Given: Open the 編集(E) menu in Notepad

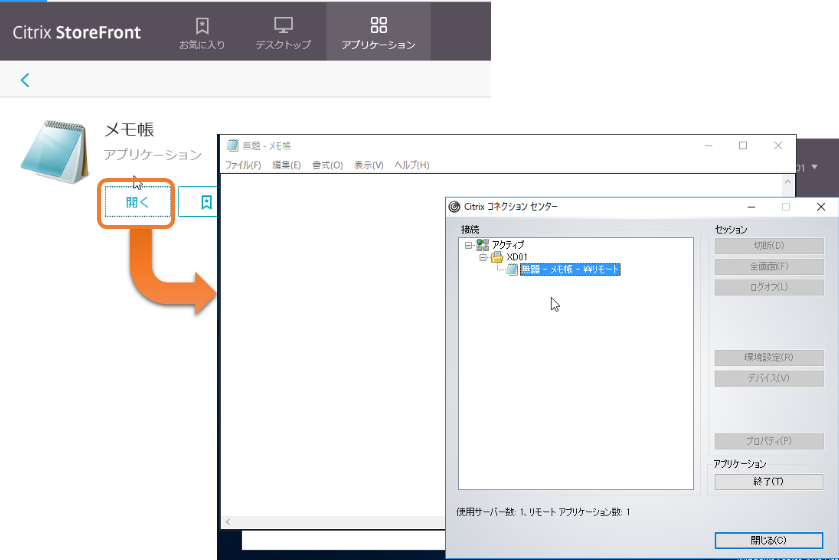Looking at the screenshot, I should (x=287, y=165).
